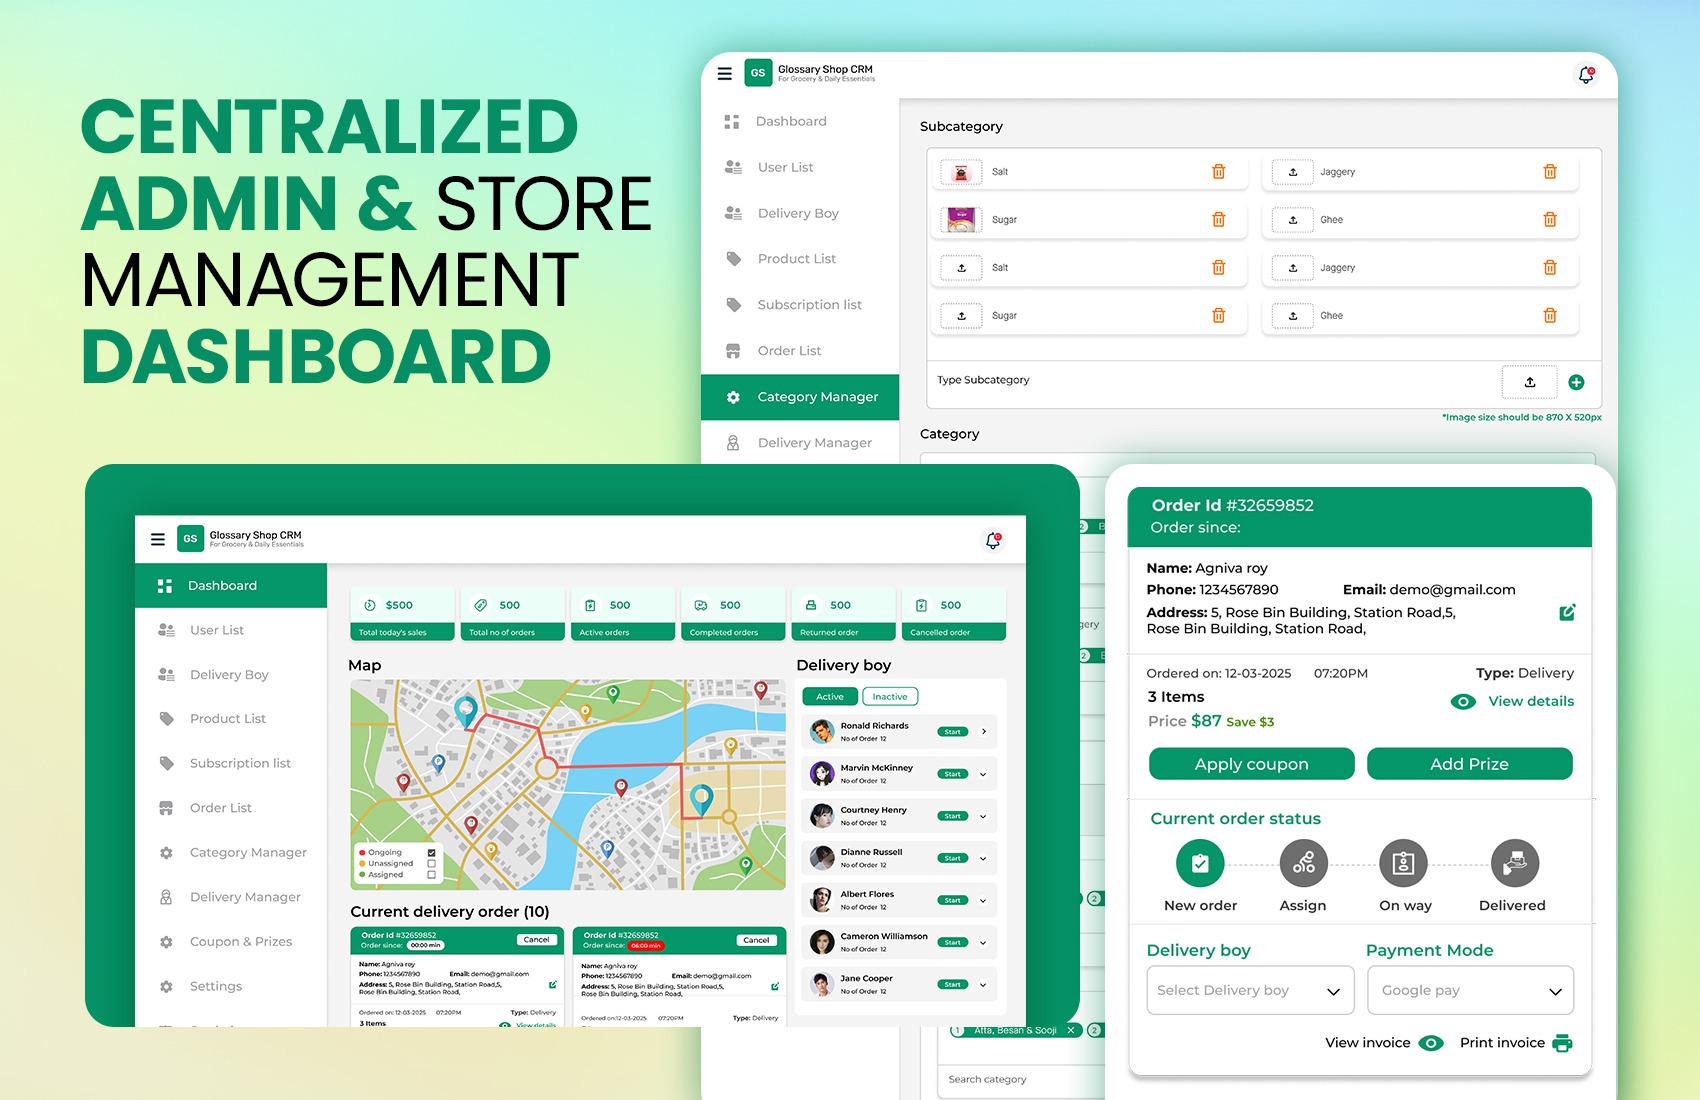Viewport: 1700px width, 1100px height.
Task: Click the notification bell in the dashboard header
Action: (x=993, y=540)
